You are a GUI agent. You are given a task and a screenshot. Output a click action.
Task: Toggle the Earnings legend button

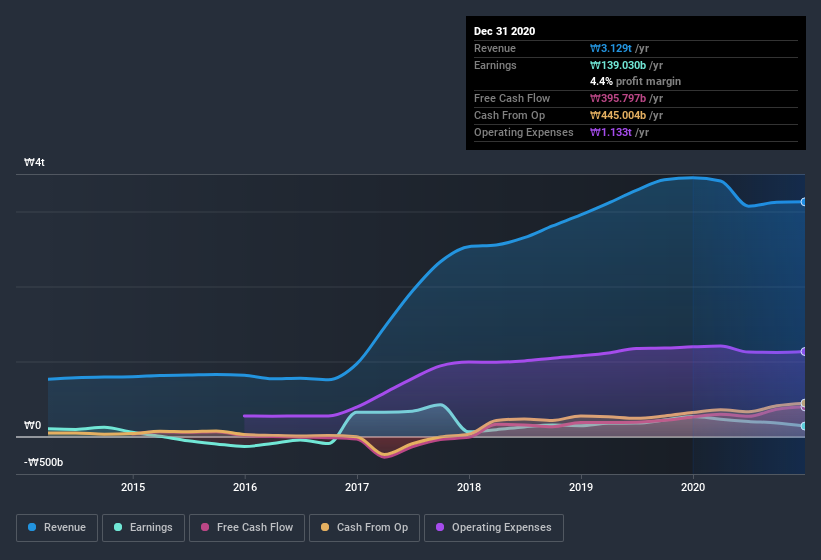coord(143,527)
